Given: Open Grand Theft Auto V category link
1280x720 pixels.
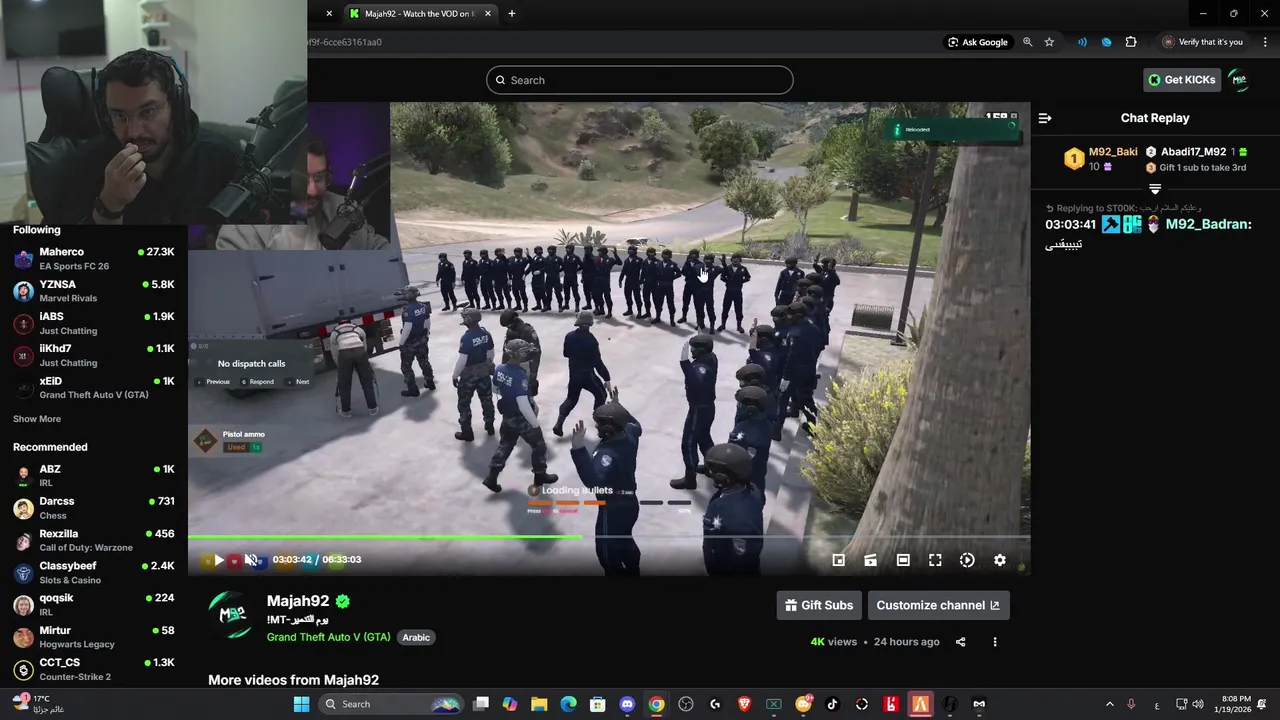Looking at the screenshot, I should click(x=328, y=637).
